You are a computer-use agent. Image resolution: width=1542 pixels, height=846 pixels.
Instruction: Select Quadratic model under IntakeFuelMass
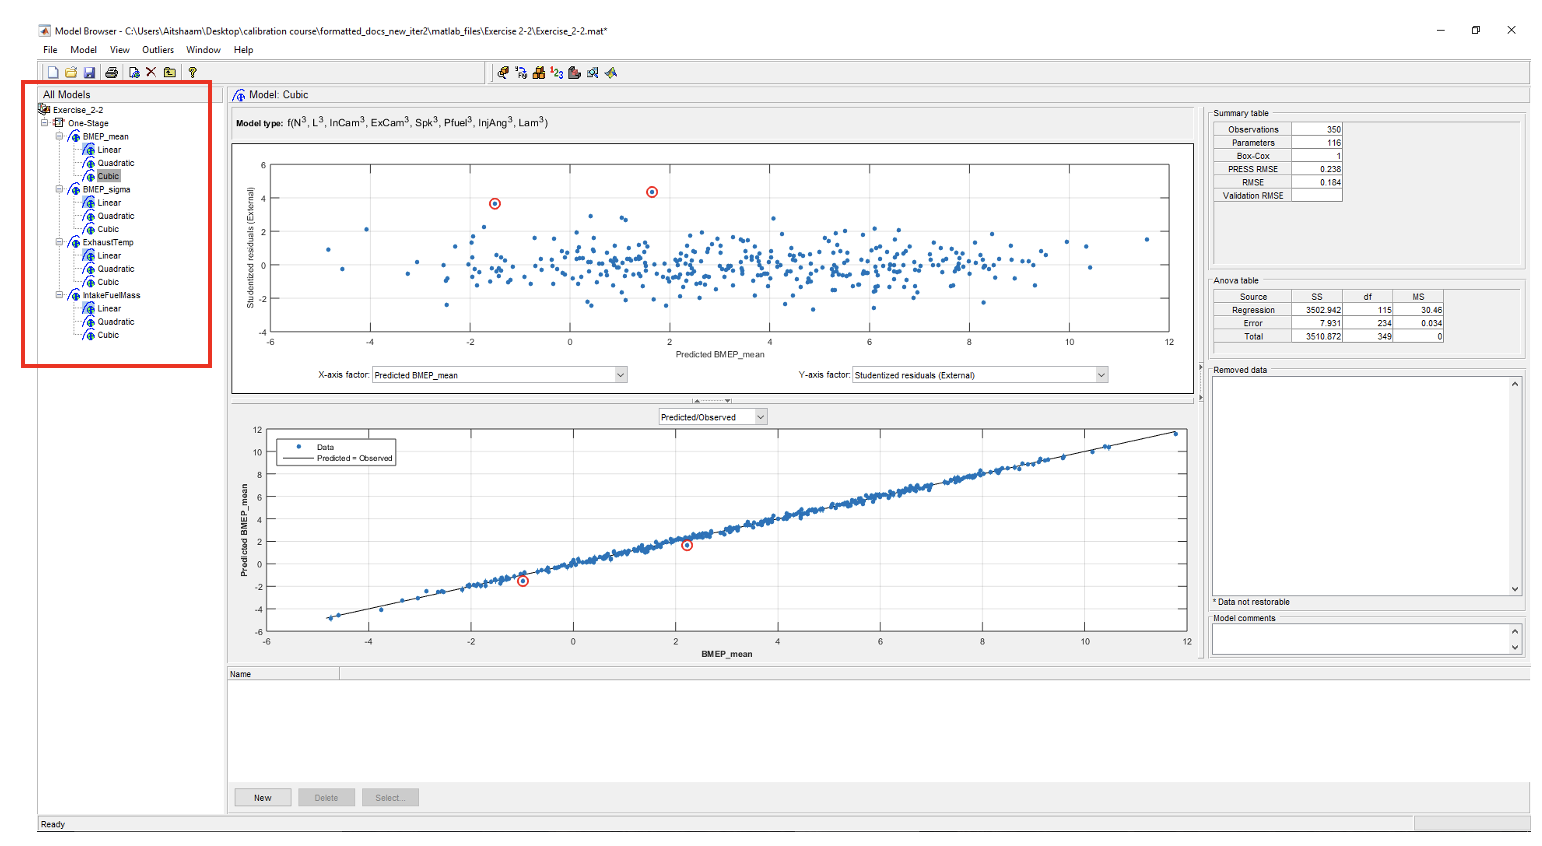tap(116, 322)
